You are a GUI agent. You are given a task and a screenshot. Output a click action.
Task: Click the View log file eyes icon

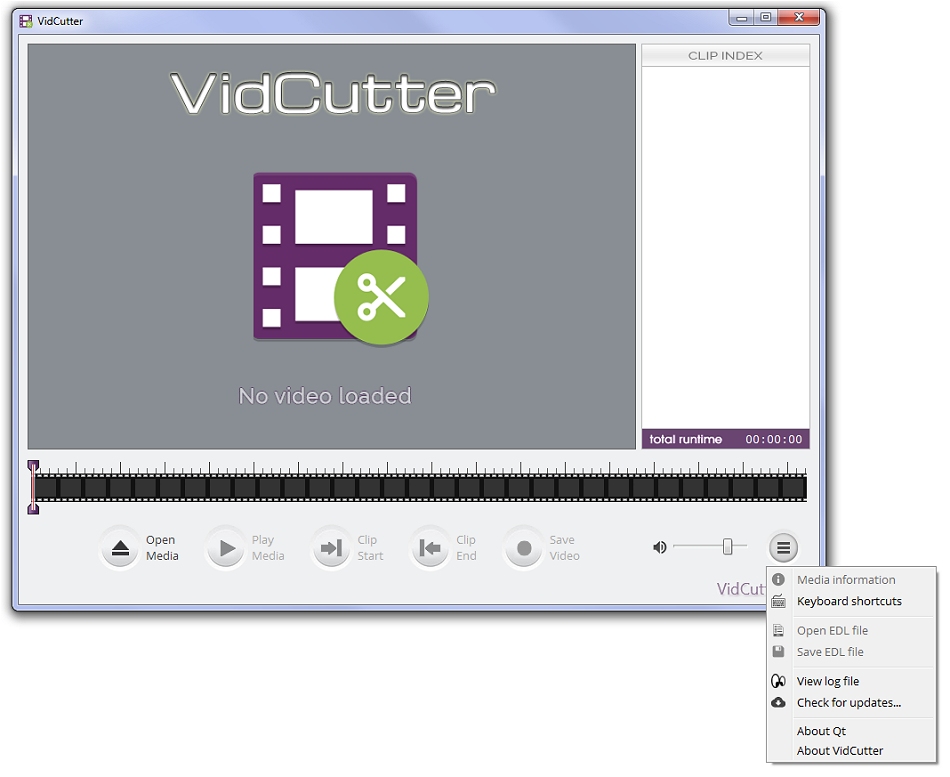[x=779, y=681]
